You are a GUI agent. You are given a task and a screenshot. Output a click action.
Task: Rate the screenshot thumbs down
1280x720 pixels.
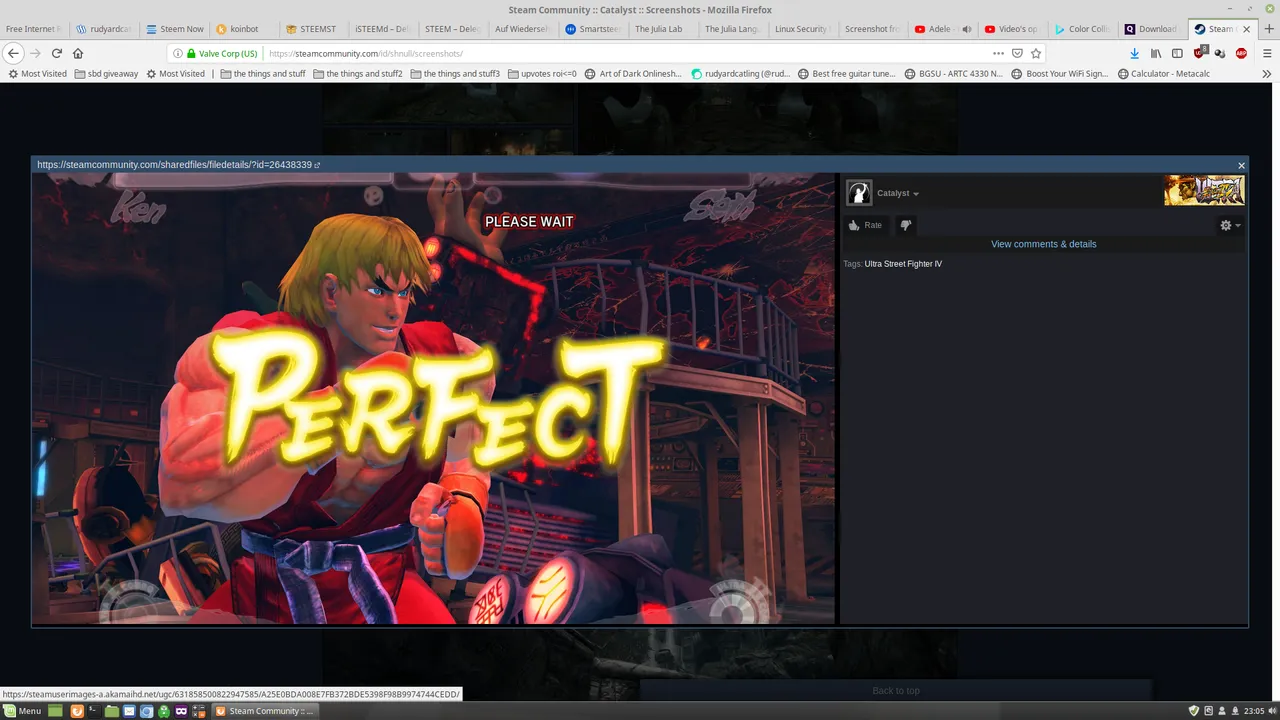tap(905, 225)
